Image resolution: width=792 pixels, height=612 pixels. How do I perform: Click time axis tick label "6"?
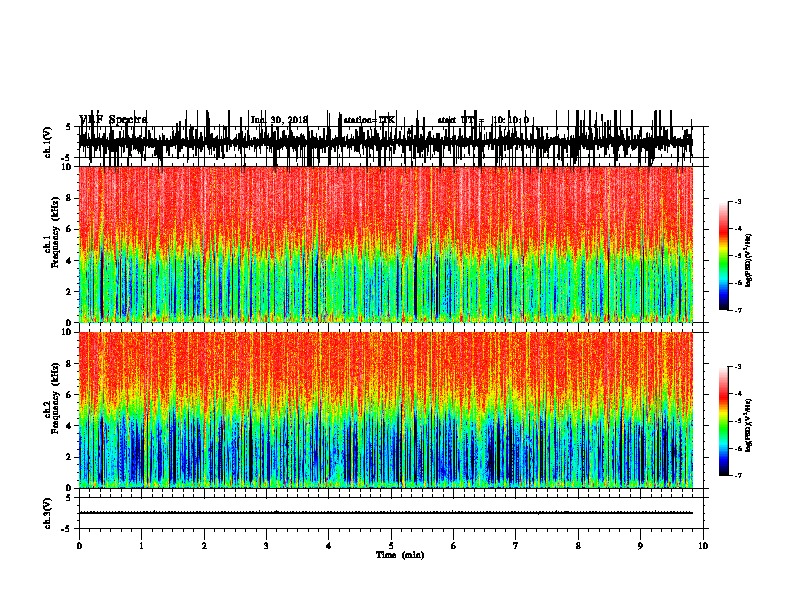(x=453, y=546)
